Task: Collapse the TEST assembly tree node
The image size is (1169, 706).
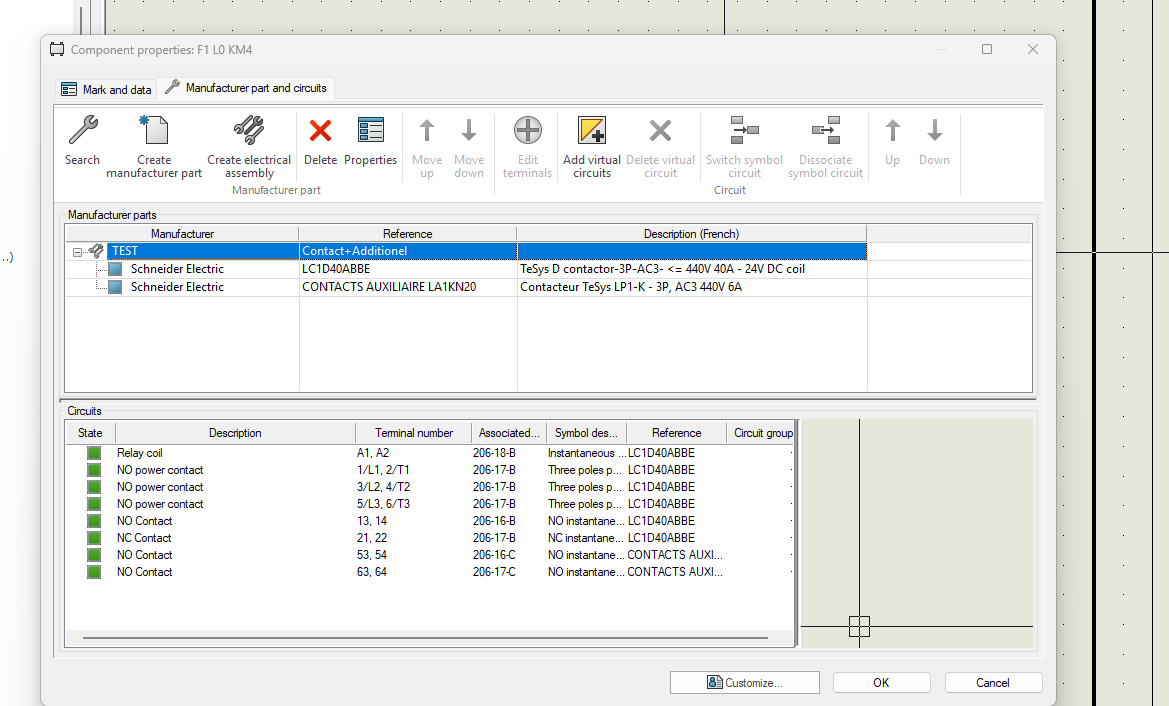Action: point(77,252)
